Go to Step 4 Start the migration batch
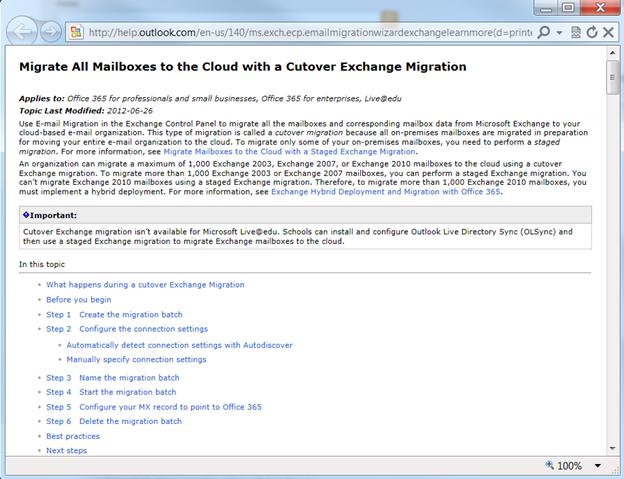The height and width of the screenshot is (479, 624). click(x=111, y=392)
